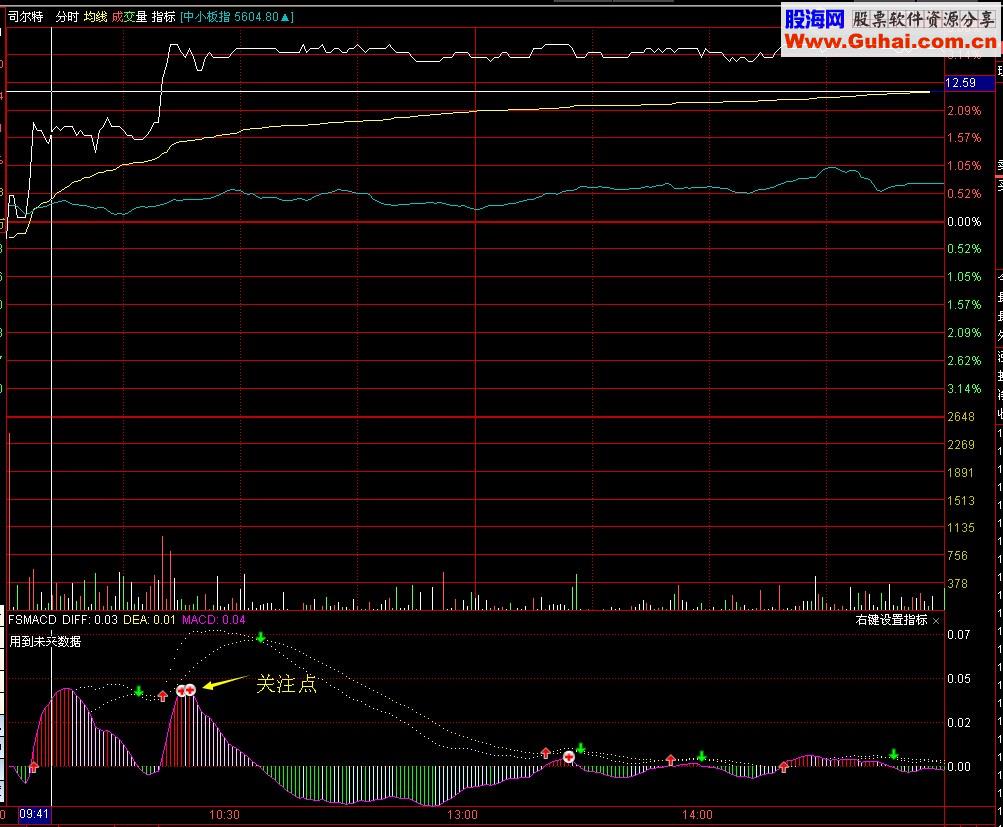The height and width of the screenshot is (827, 1003).
Task: Click the green sell arrow at dotted peak before 10:30
Action: click(139, 691)
